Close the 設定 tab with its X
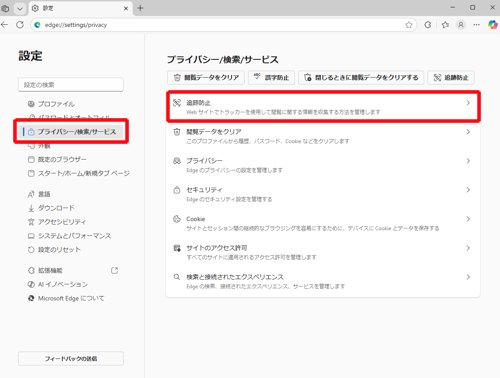The width and height of the screenshot is (500, 378). (x=126, y=8)
